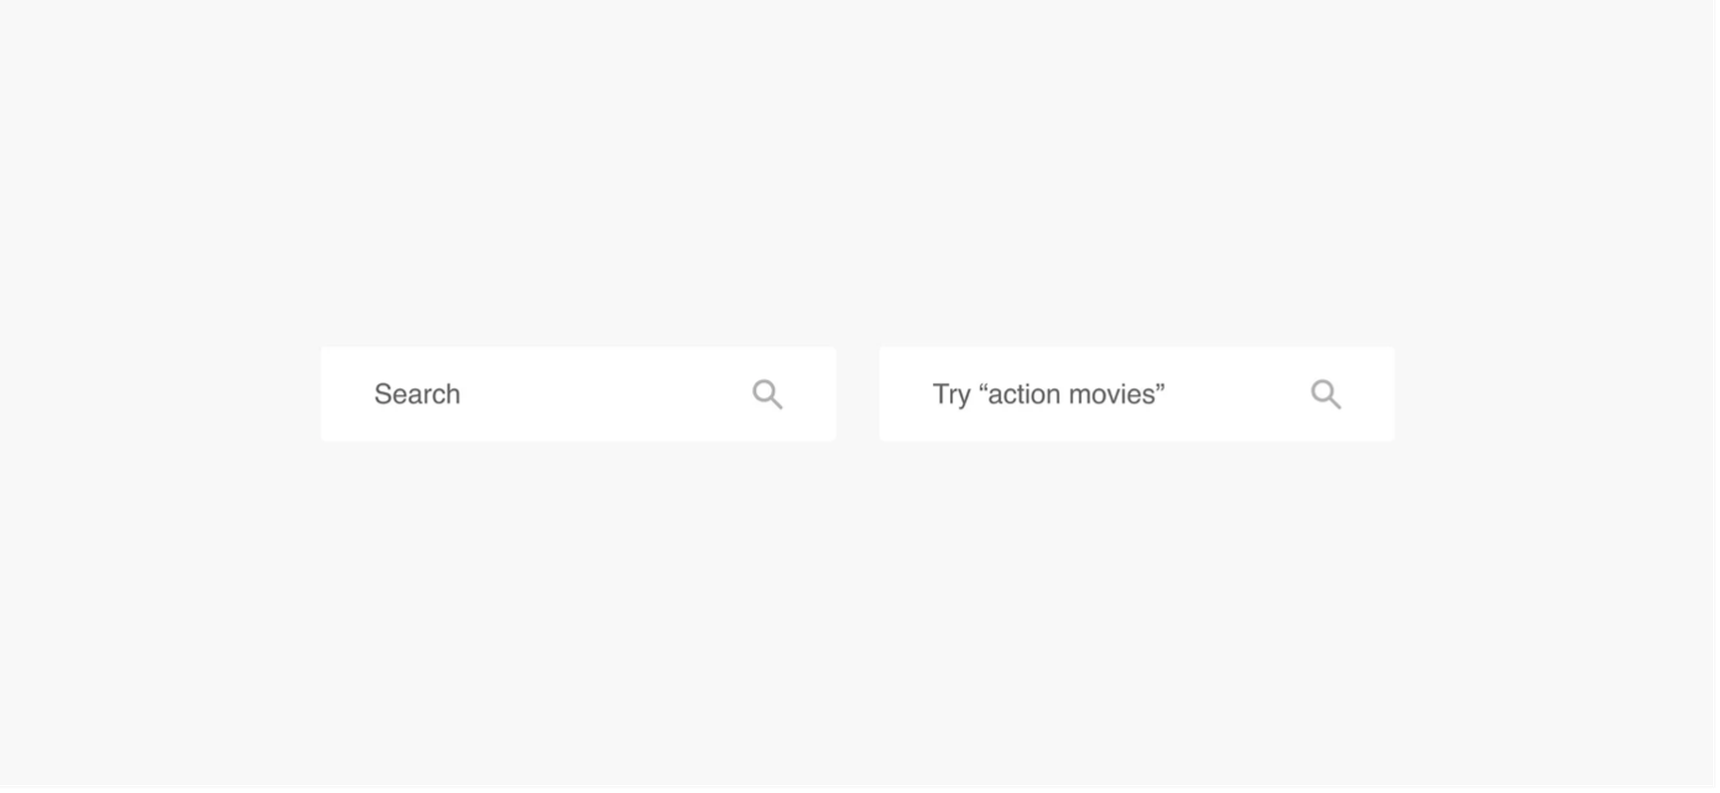Tap the search glass in the left field
The width and height of the screenshot is (1720, 793).
768,395
